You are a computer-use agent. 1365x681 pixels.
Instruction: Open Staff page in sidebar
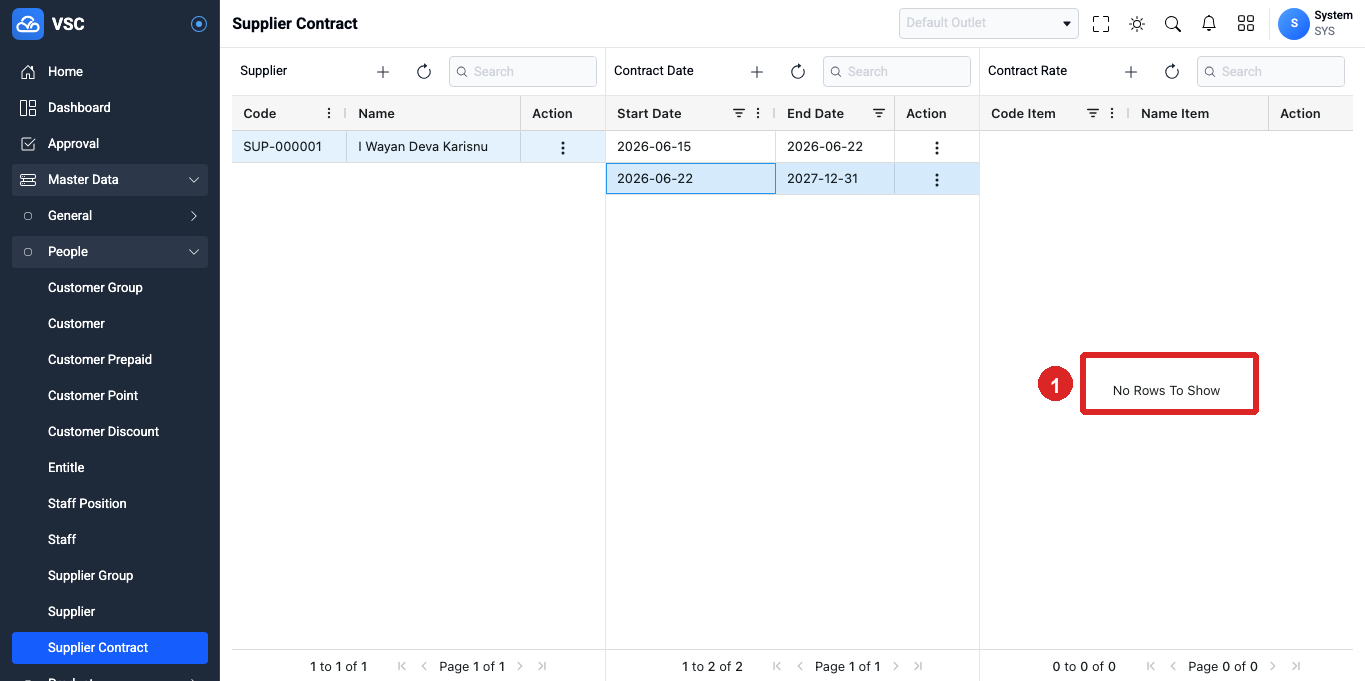110,540
